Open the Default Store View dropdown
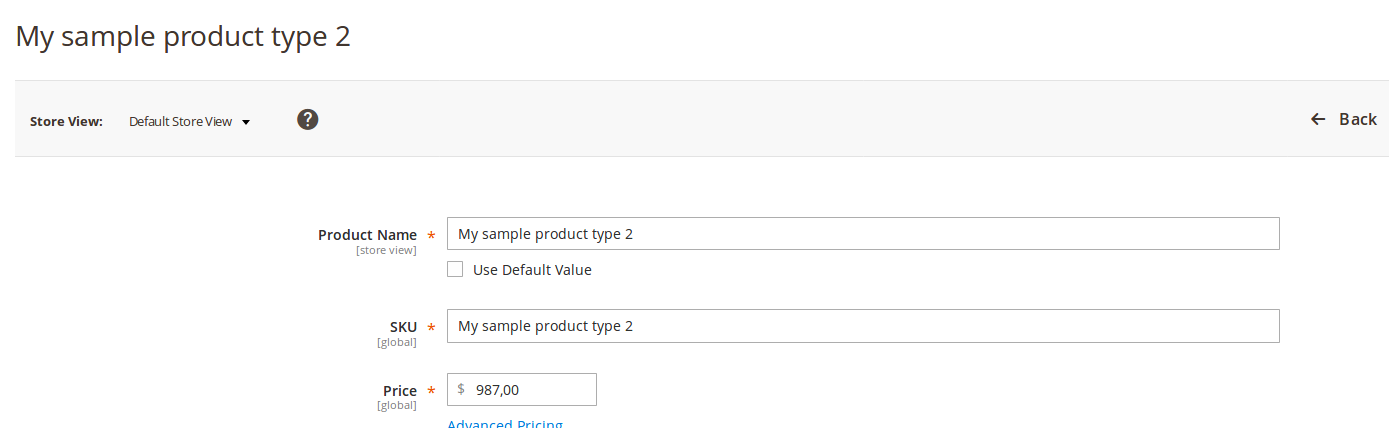The image size is (1389, 428). coord(181,122)
